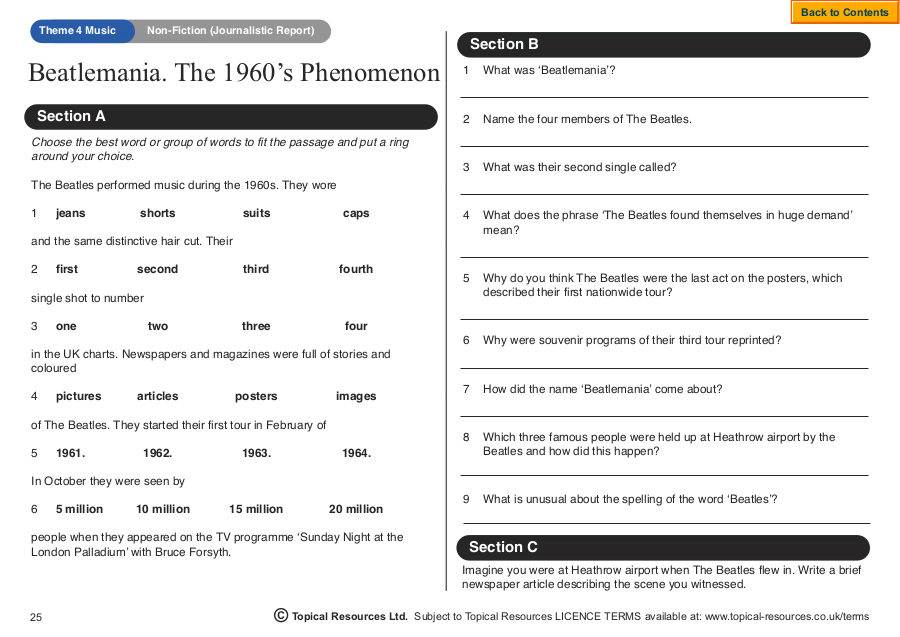Select the 'one' option in row 3

click(66, 326)
